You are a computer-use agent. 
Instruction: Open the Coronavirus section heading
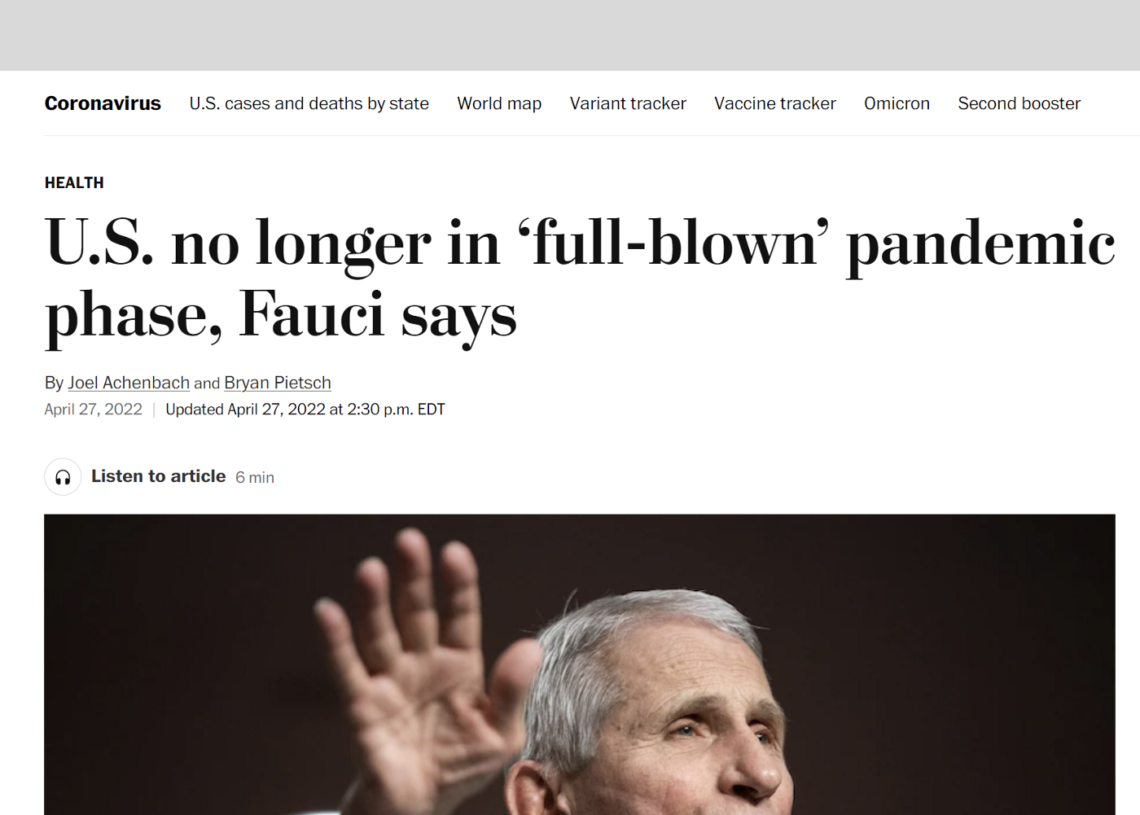(x=103, y=103)
